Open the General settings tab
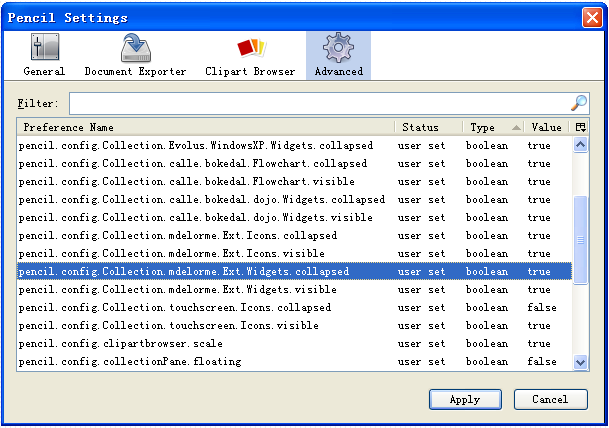The width and height of the screenshot is (609, 428). pos(44,55)
